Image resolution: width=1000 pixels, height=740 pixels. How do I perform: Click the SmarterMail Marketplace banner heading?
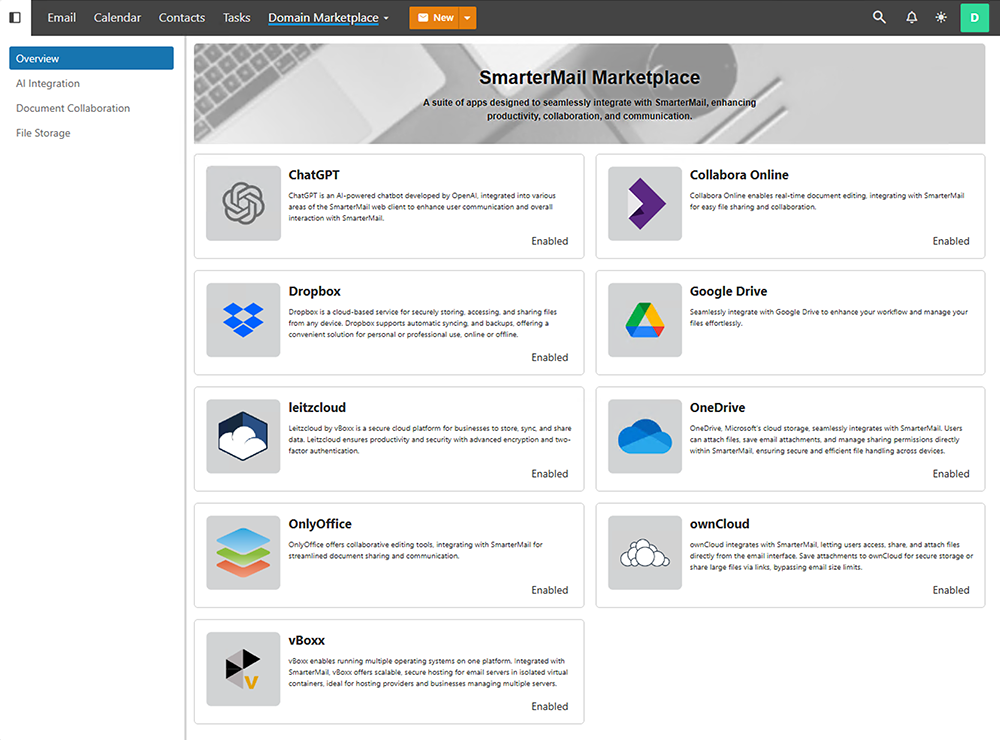(589, 77)
